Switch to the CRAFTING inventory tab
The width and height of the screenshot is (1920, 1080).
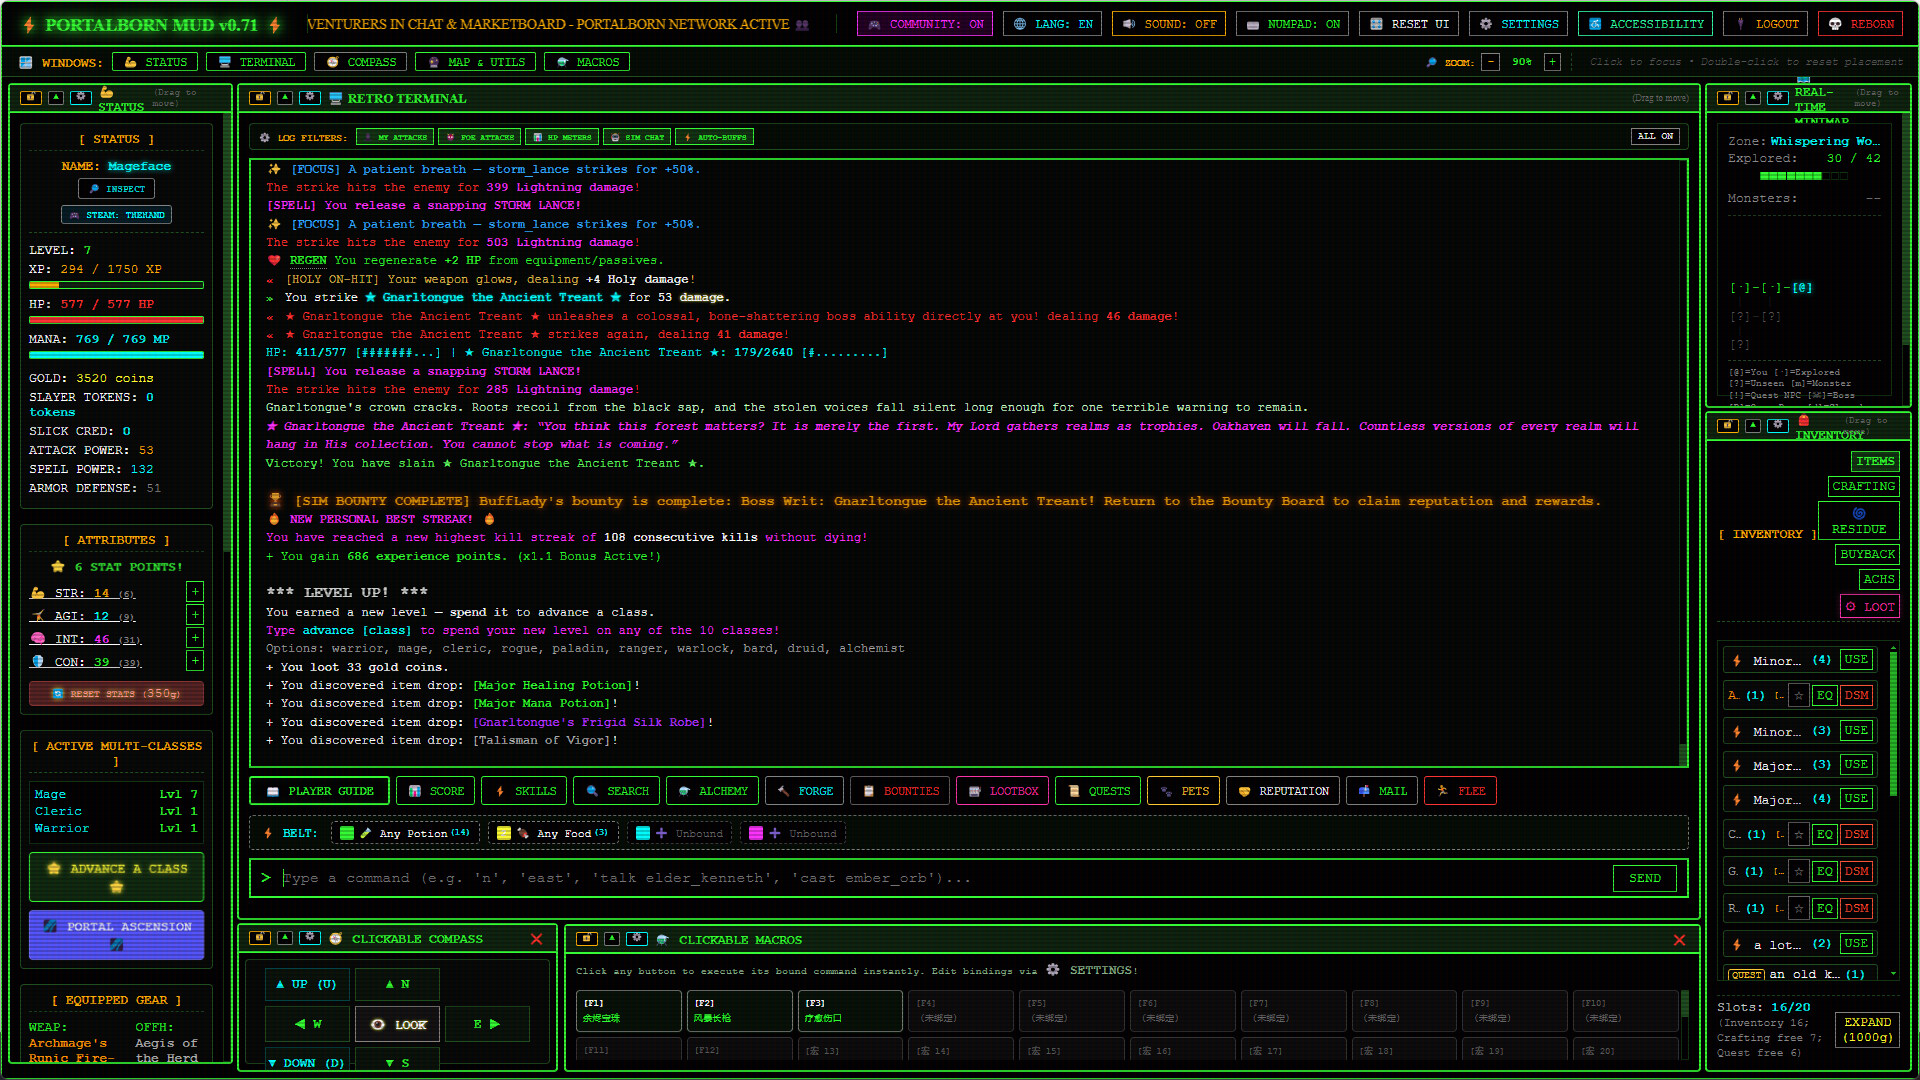tap(1863, 486)
